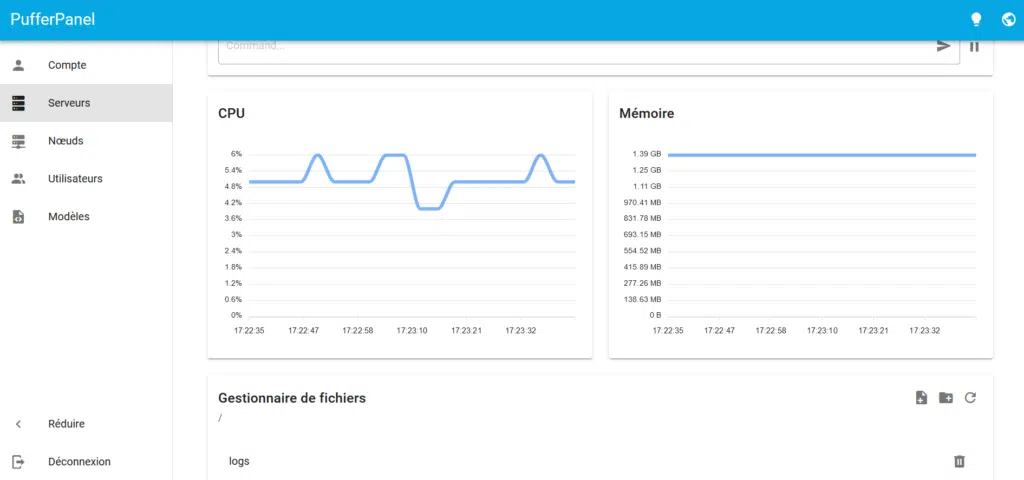The width and height of the screenshot is (1024, 480).
Task: Click the Mémoire chart heading
Action: [647, 114]
